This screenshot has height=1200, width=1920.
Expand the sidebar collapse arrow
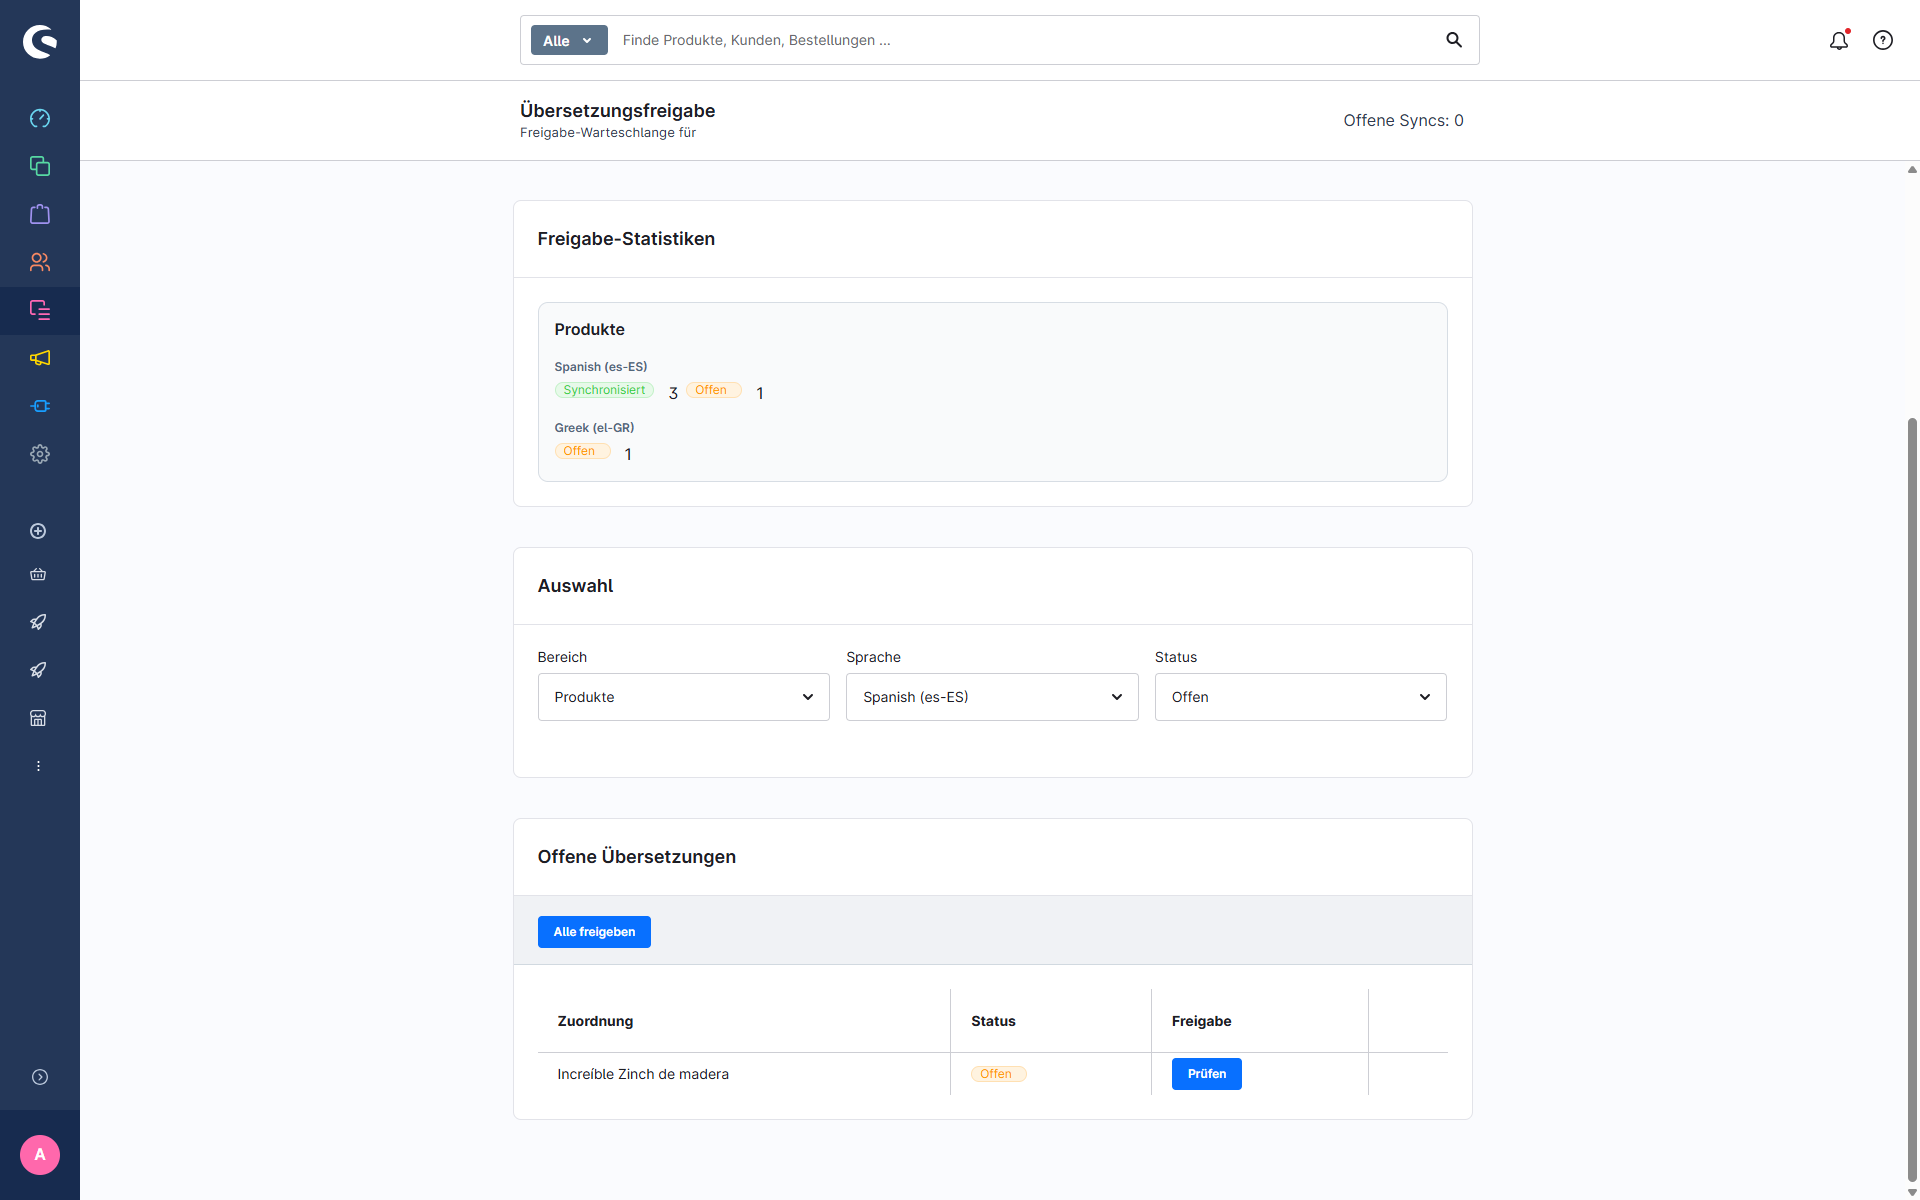40,1077
